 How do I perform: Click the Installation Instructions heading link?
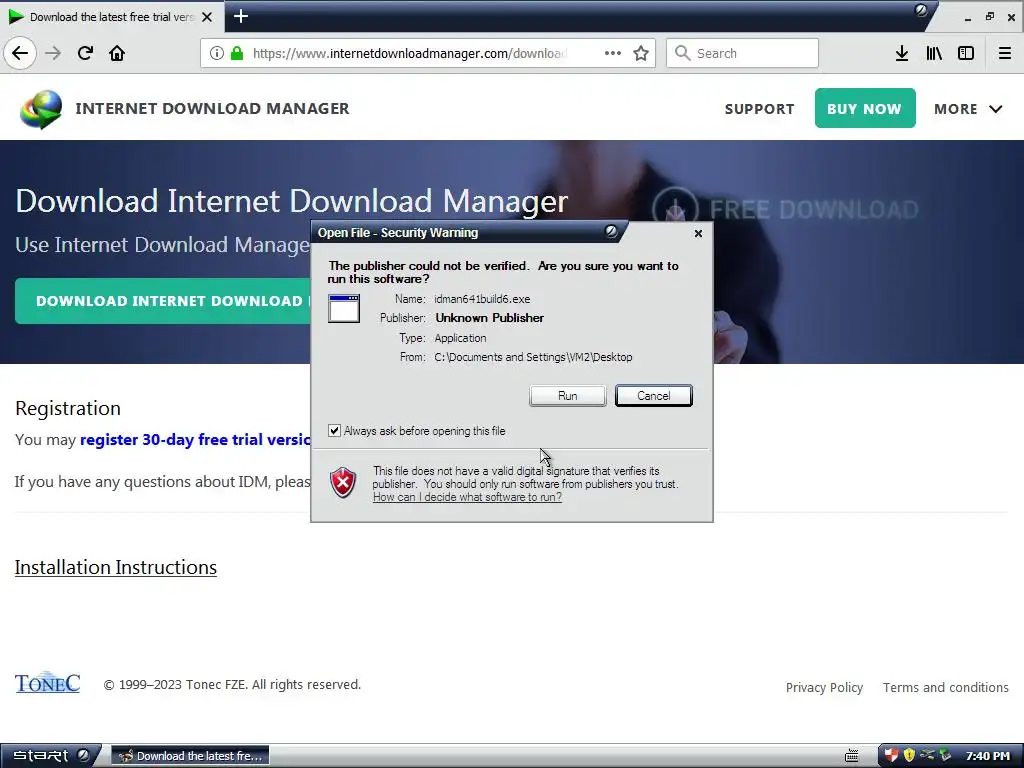116,567
